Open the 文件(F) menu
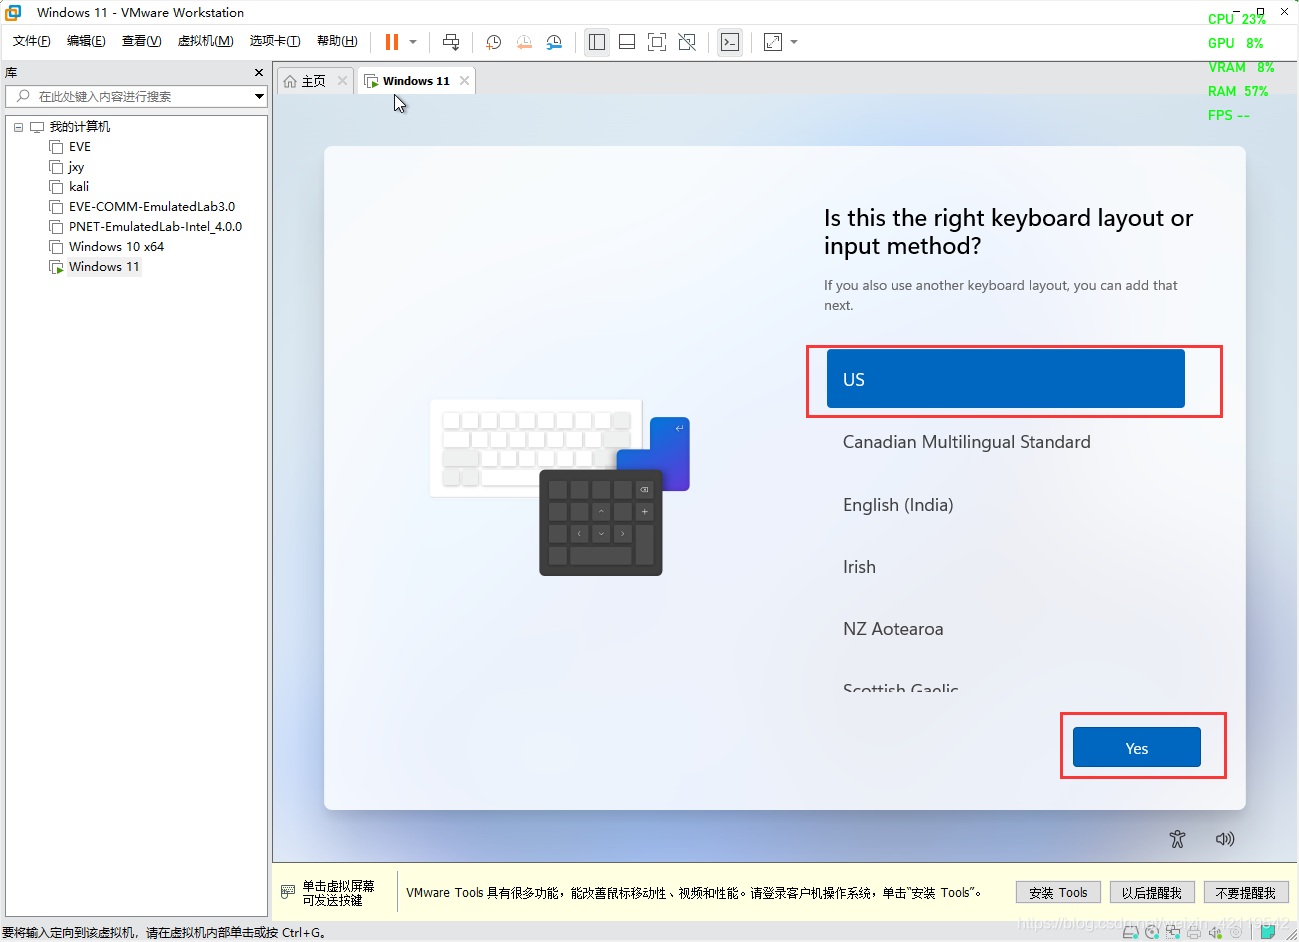This screenshot has width=1299, height=942. tap(32, 41)
